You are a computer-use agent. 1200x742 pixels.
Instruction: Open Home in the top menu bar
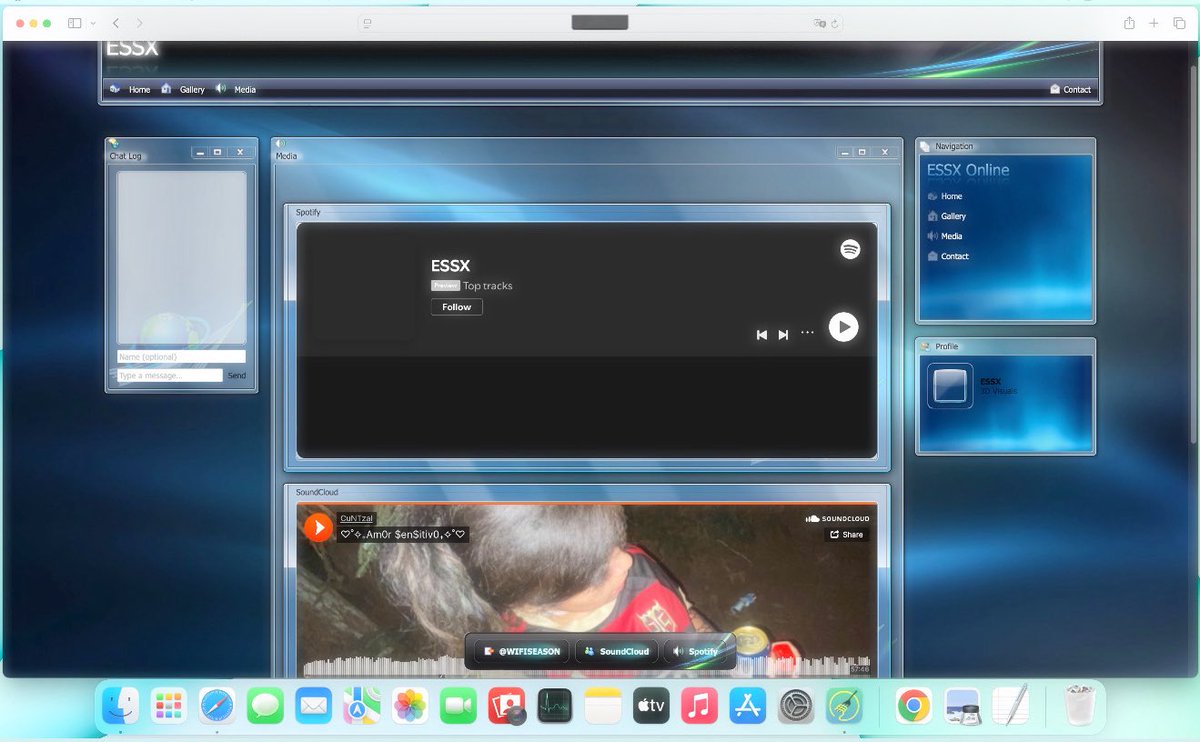coord(130,89)
